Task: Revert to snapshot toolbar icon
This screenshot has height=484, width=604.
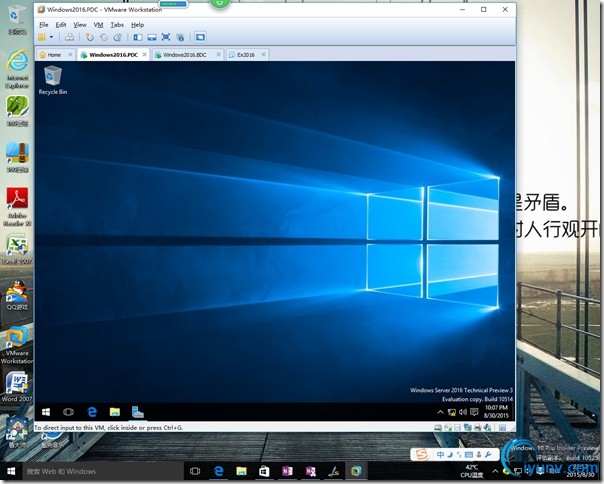Action: tap(104, 37)
